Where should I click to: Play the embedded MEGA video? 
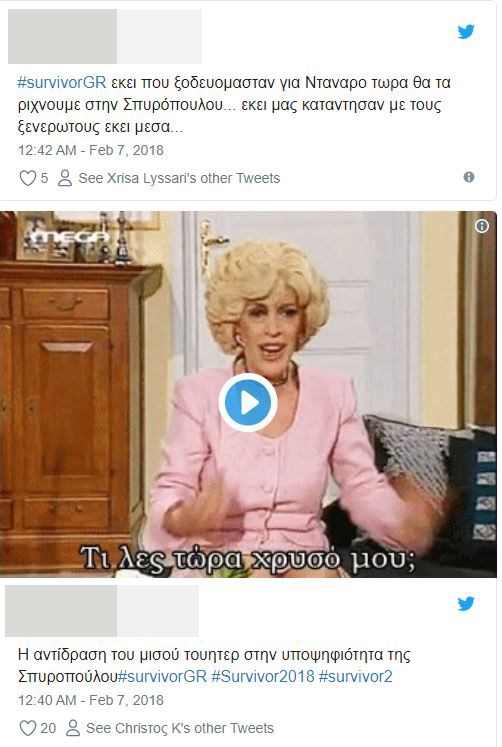pyautogui.click(x=248, y=403)
